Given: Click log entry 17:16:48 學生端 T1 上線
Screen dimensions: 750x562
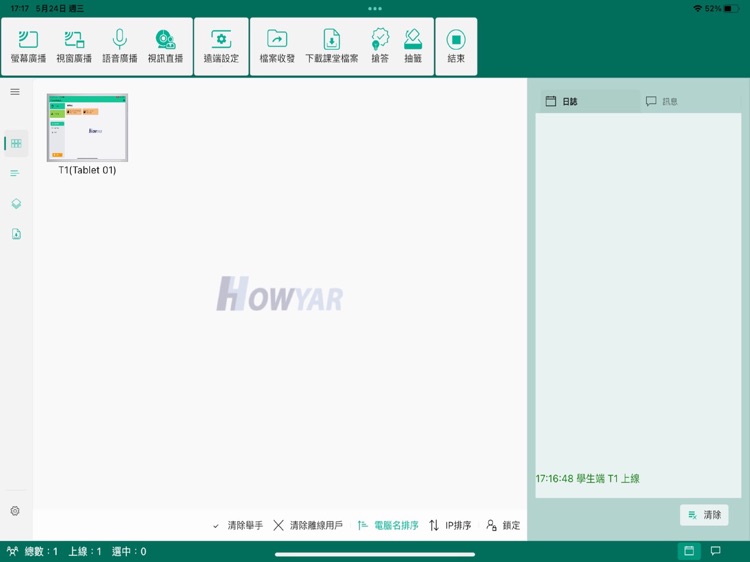Looking at the screenshot, I should pos(587,478).
